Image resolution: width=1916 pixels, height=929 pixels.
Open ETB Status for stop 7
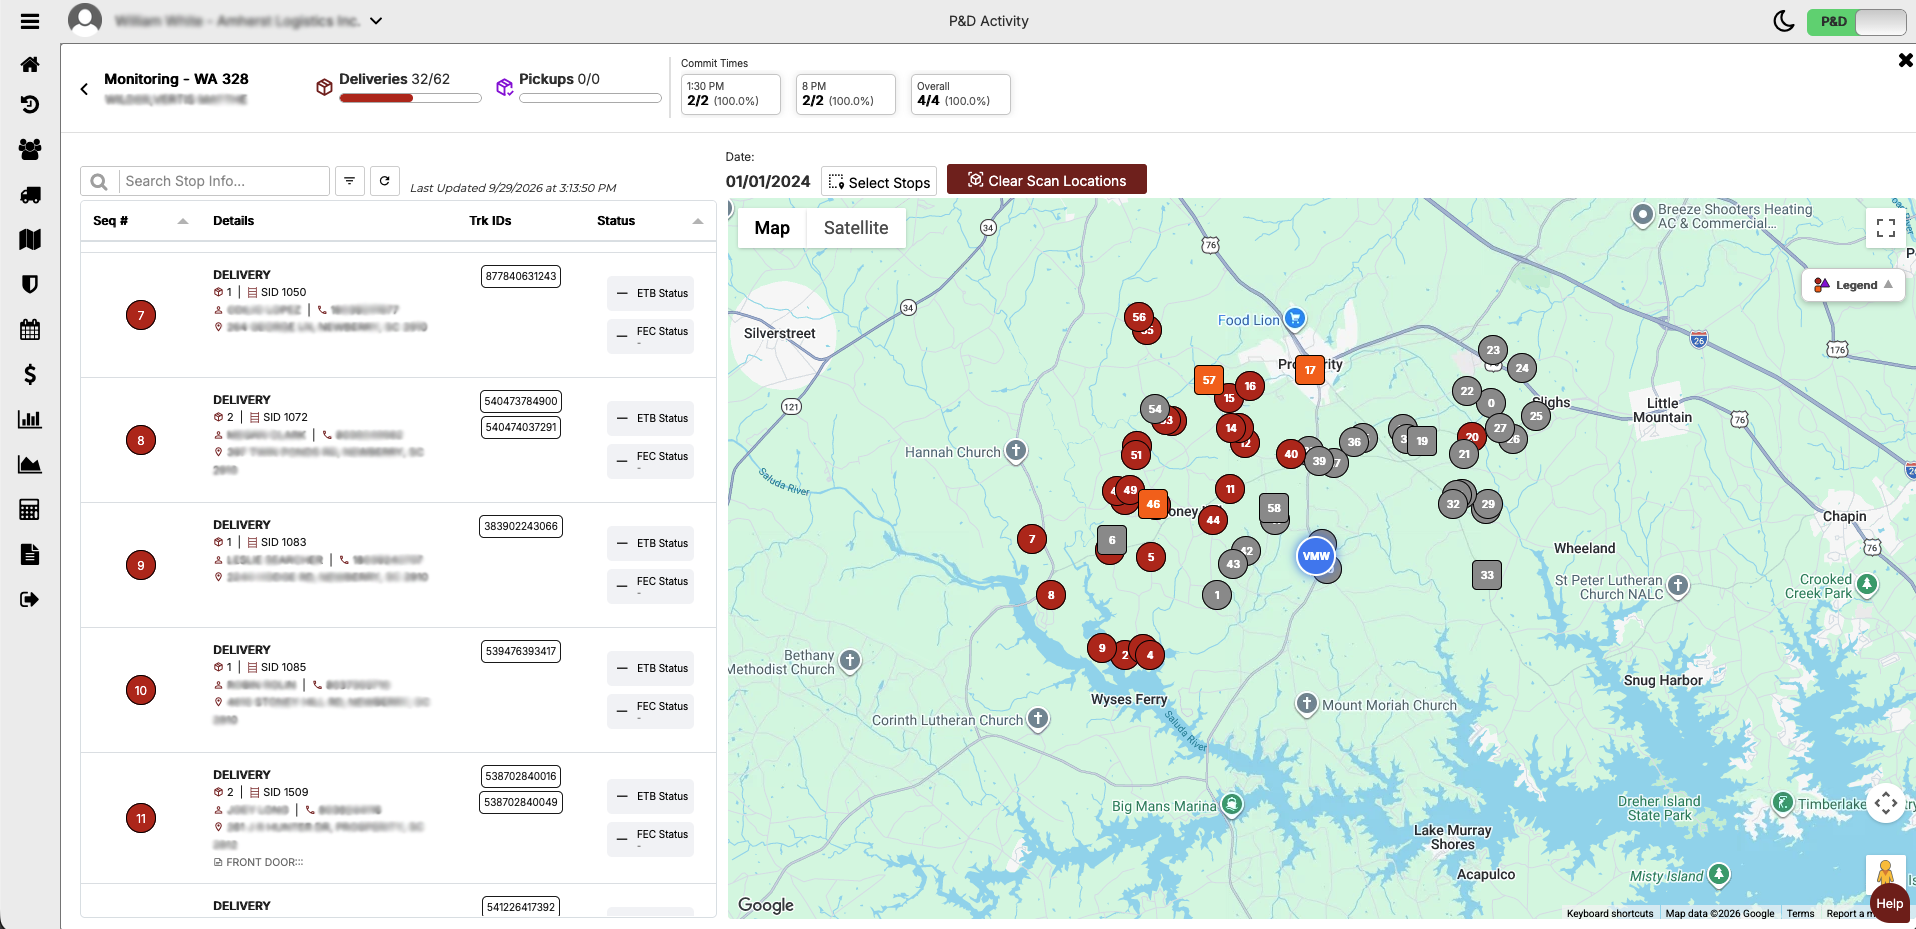click(651, 293)
